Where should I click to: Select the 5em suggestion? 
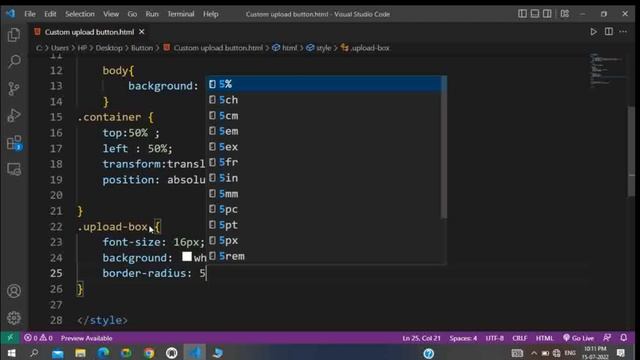click(325, 131)
